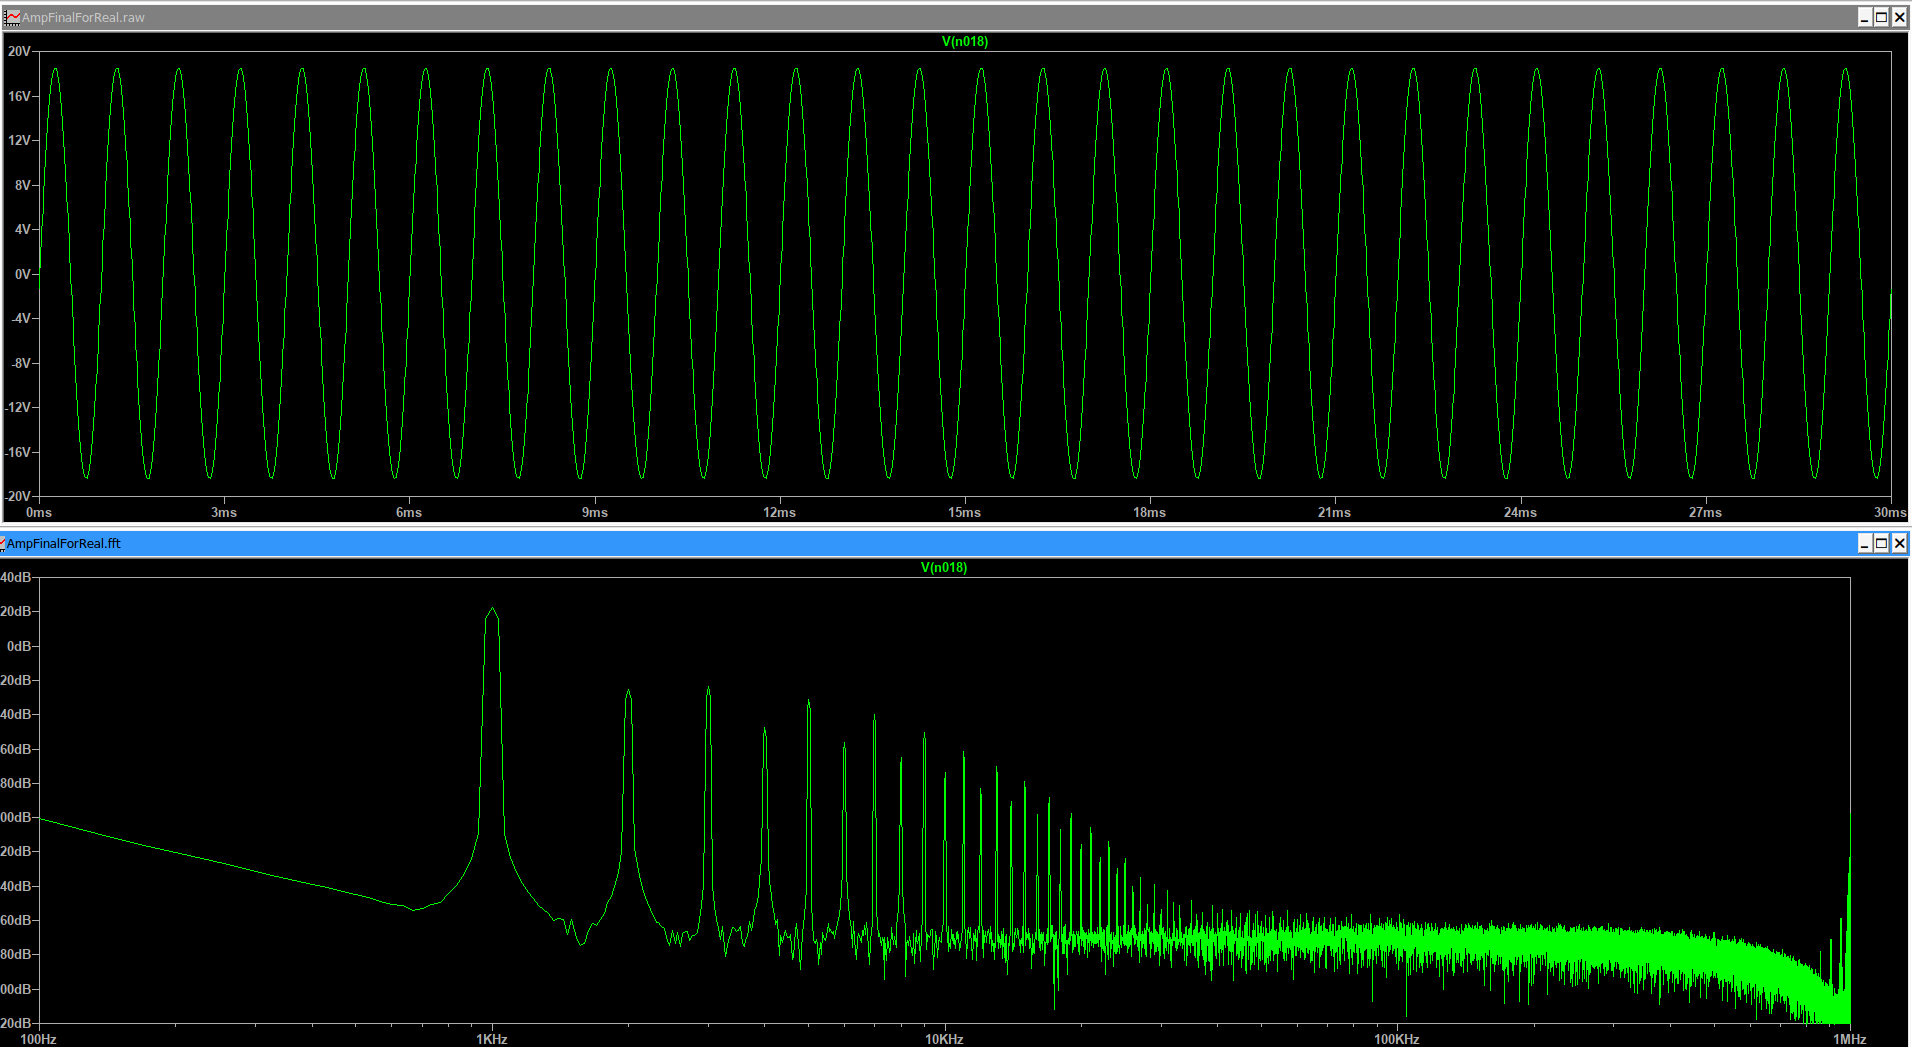Click the AmpFinalForReal.fft window icon

click(x=3, y=543)
